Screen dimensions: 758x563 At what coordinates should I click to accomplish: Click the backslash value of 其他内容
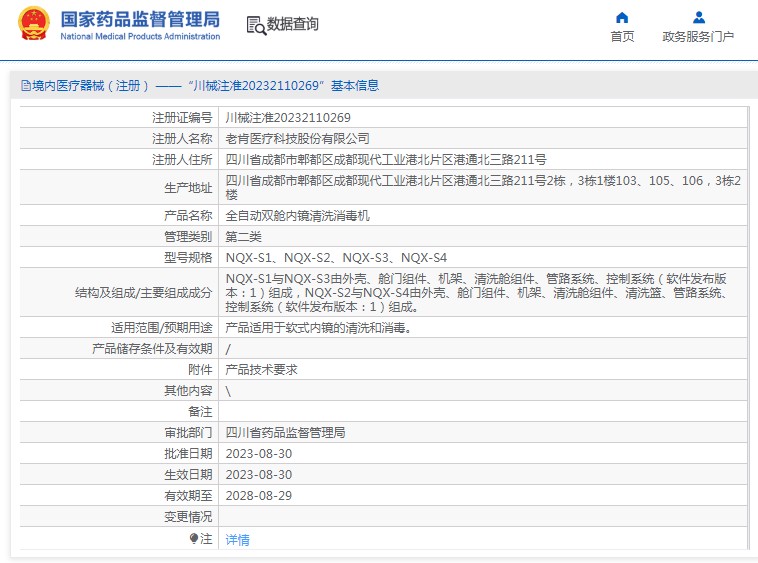pos(228,391)
